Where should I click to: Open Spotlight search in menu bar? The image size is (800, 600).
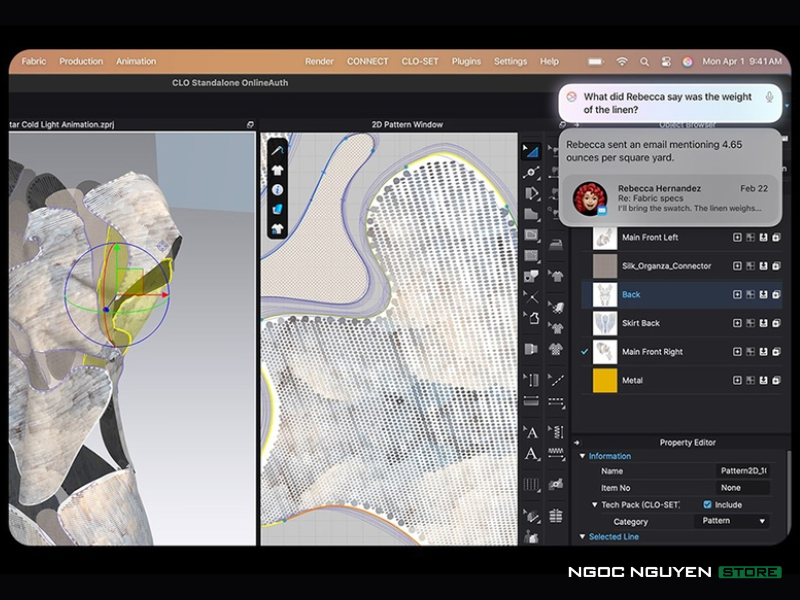tap(644, 61)
